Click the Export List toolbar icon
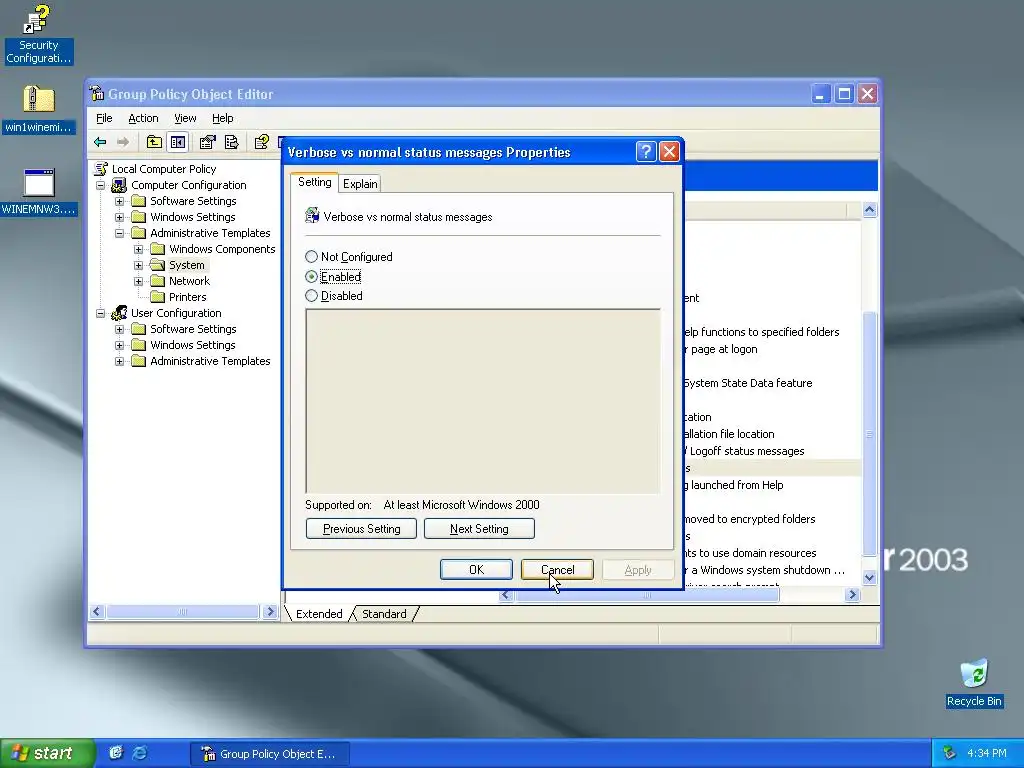The height and width of the screenshot is (768, 1024). click(231, 142)
